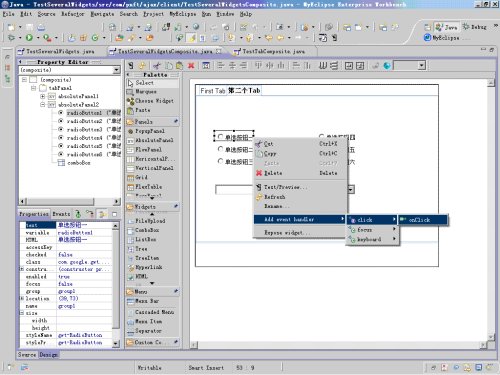The height and width of the screenshot is (375, 500).
Task: Collapse the tabPanel tree node
Action: [33, 88]
